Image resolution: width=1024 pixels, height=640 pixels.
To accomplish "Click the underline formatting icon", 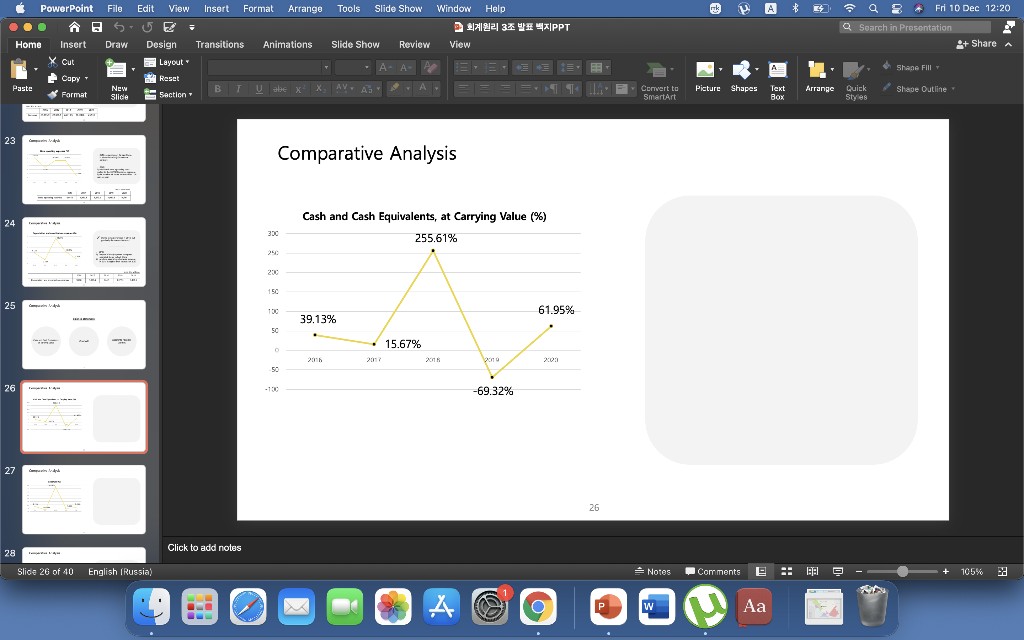I will [260, 88].
